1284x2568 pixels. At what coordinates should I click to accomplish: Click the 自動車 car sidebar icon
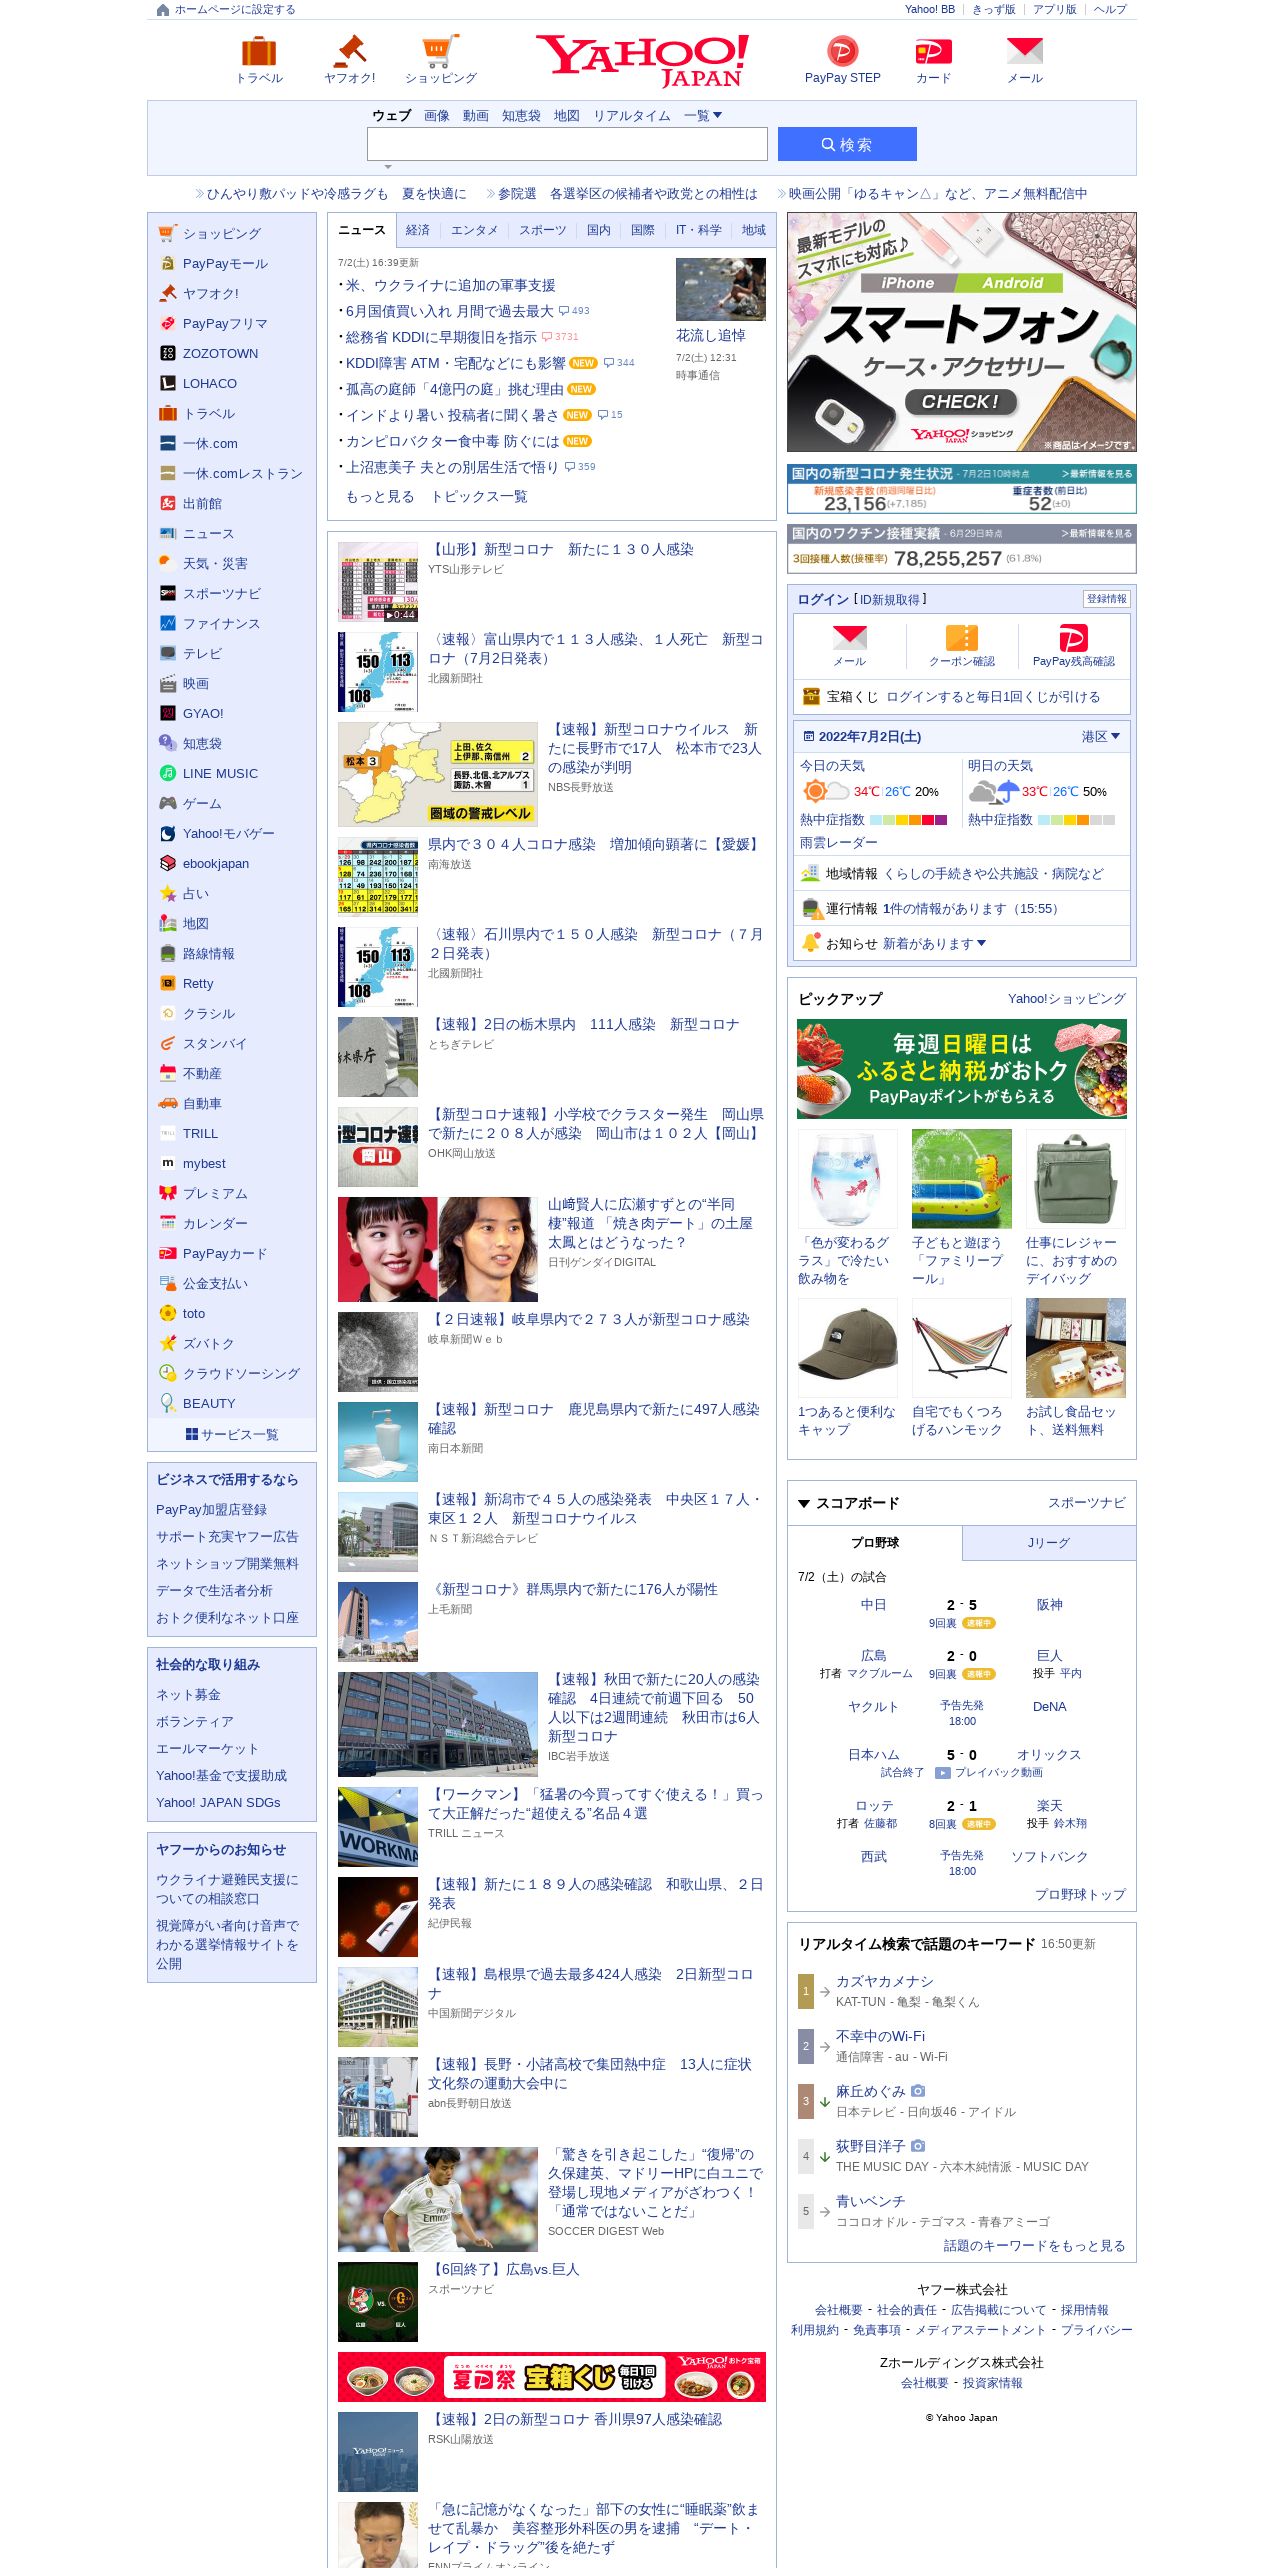click(168, 1103)
